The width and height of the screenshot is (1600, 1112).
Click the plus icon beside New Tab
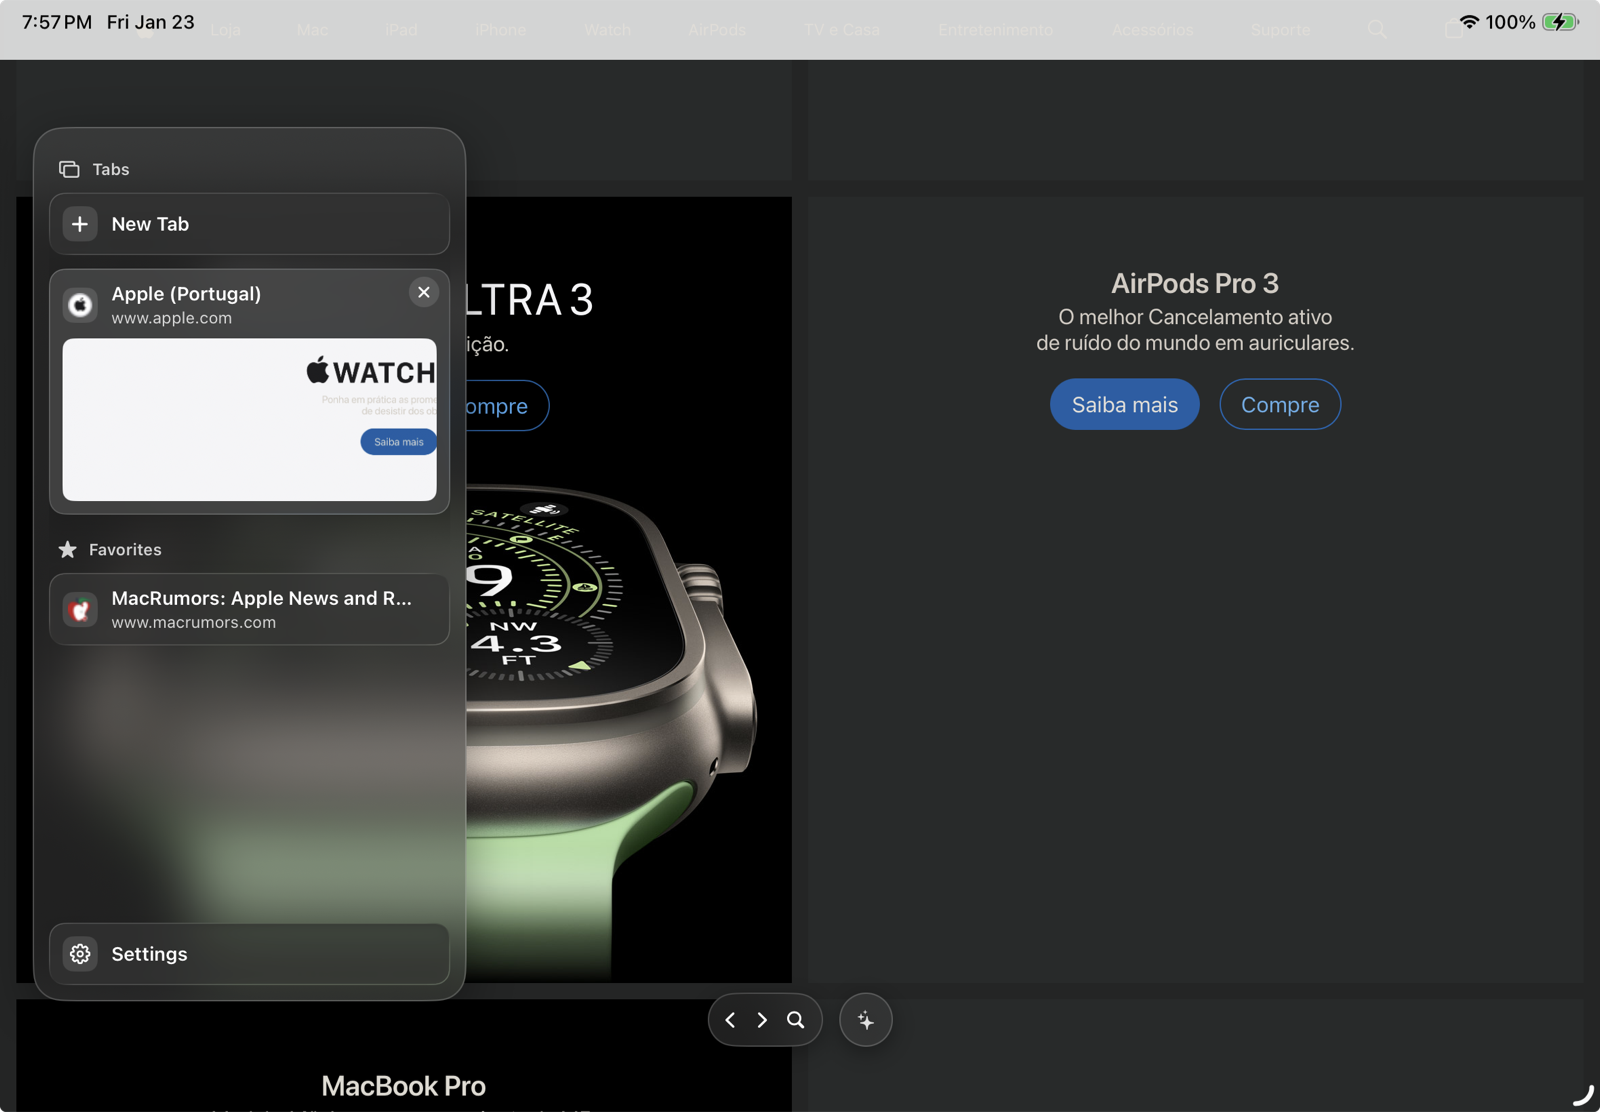tap(80, 224)
